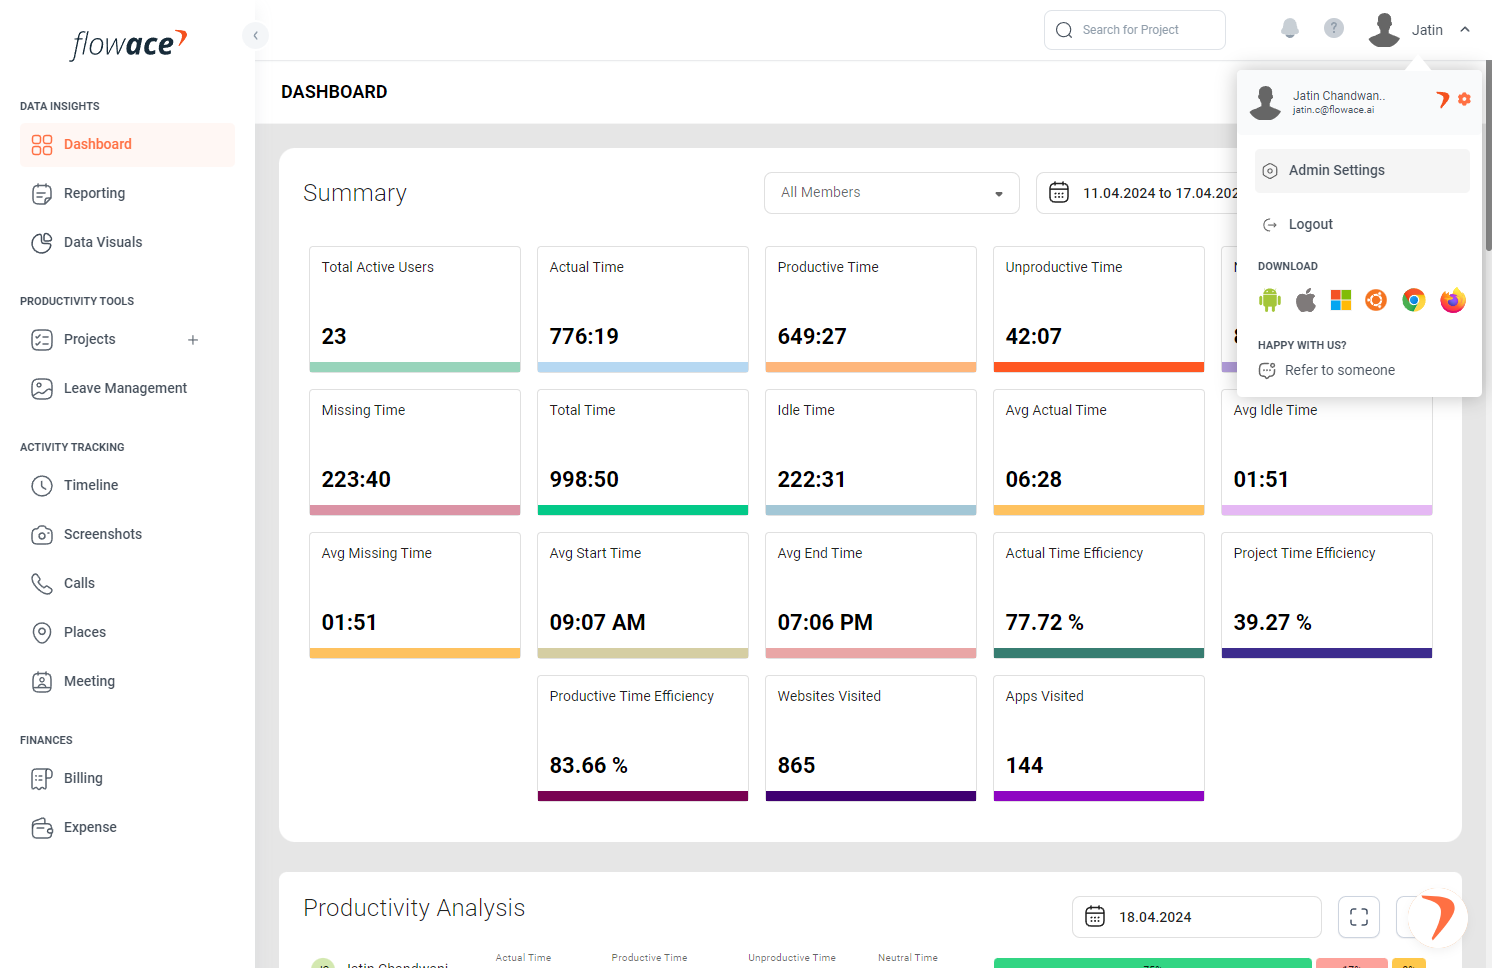
Task: Open Leave Management in sidebar
Action: tap(127, 388)
